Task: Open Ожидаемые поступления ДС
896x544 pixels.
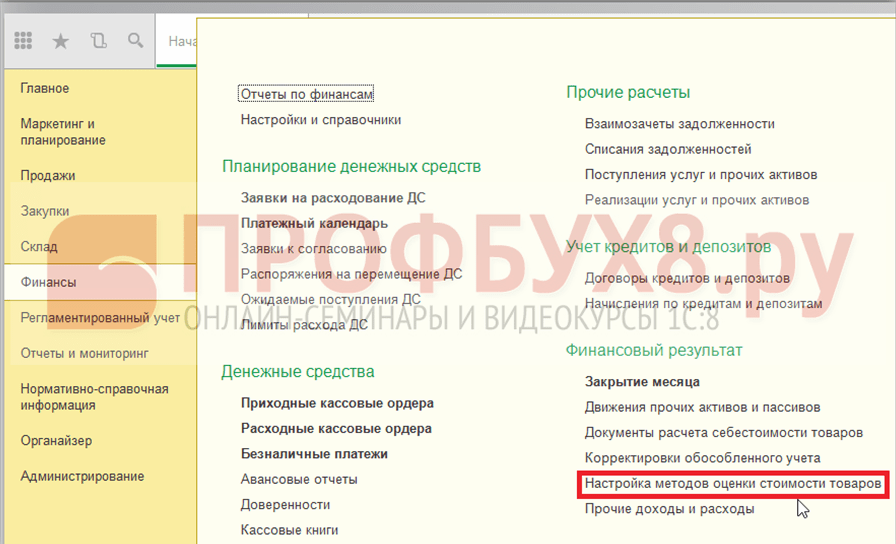Action: point(330,299)
